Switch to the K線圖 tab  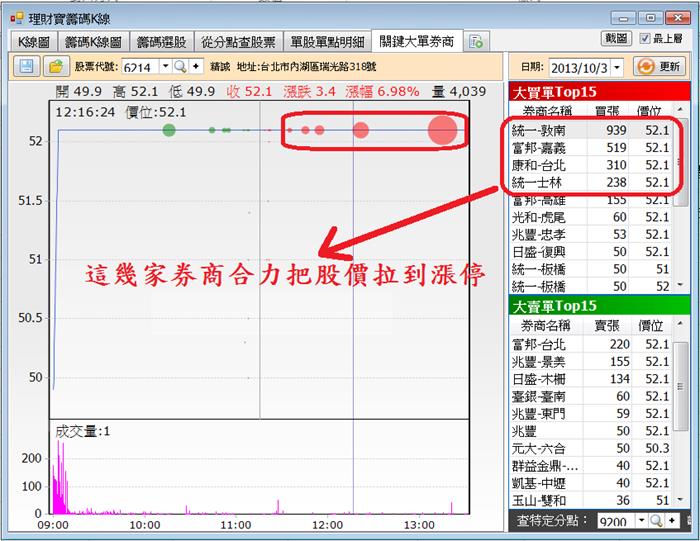pyautogui.click(x=33, y=42)
